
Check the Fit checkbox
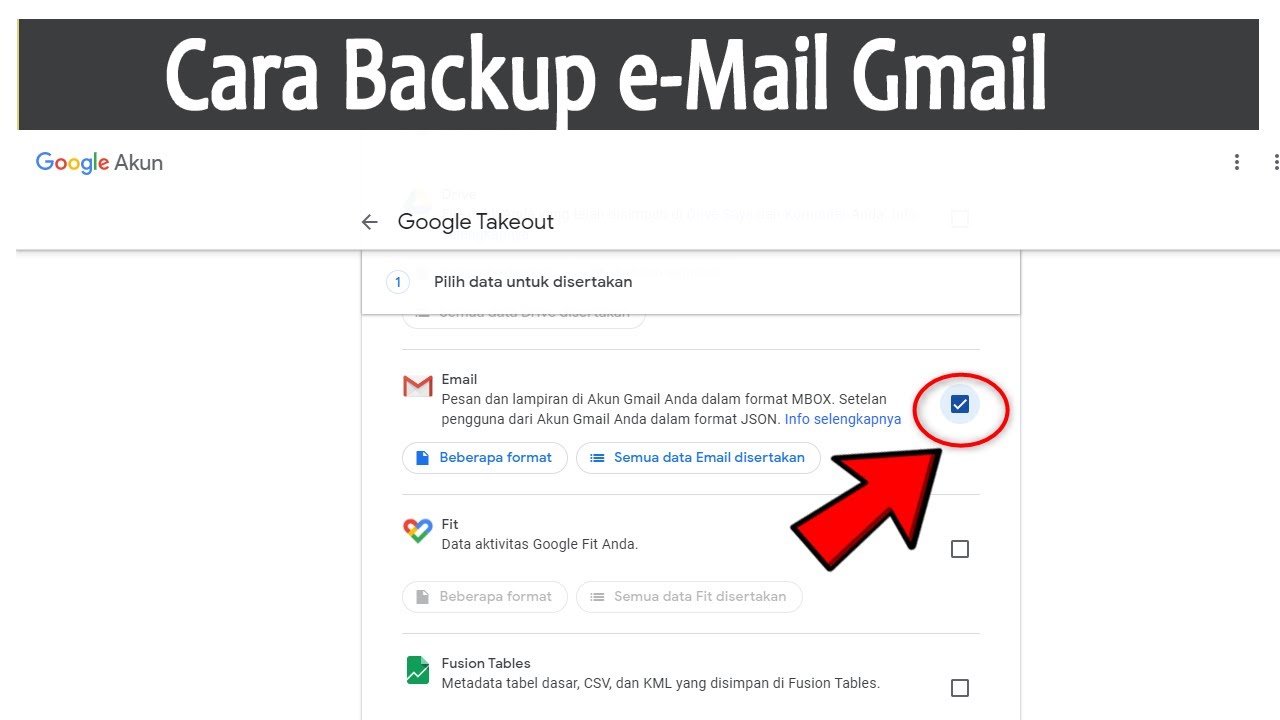(x=960, y=549)
